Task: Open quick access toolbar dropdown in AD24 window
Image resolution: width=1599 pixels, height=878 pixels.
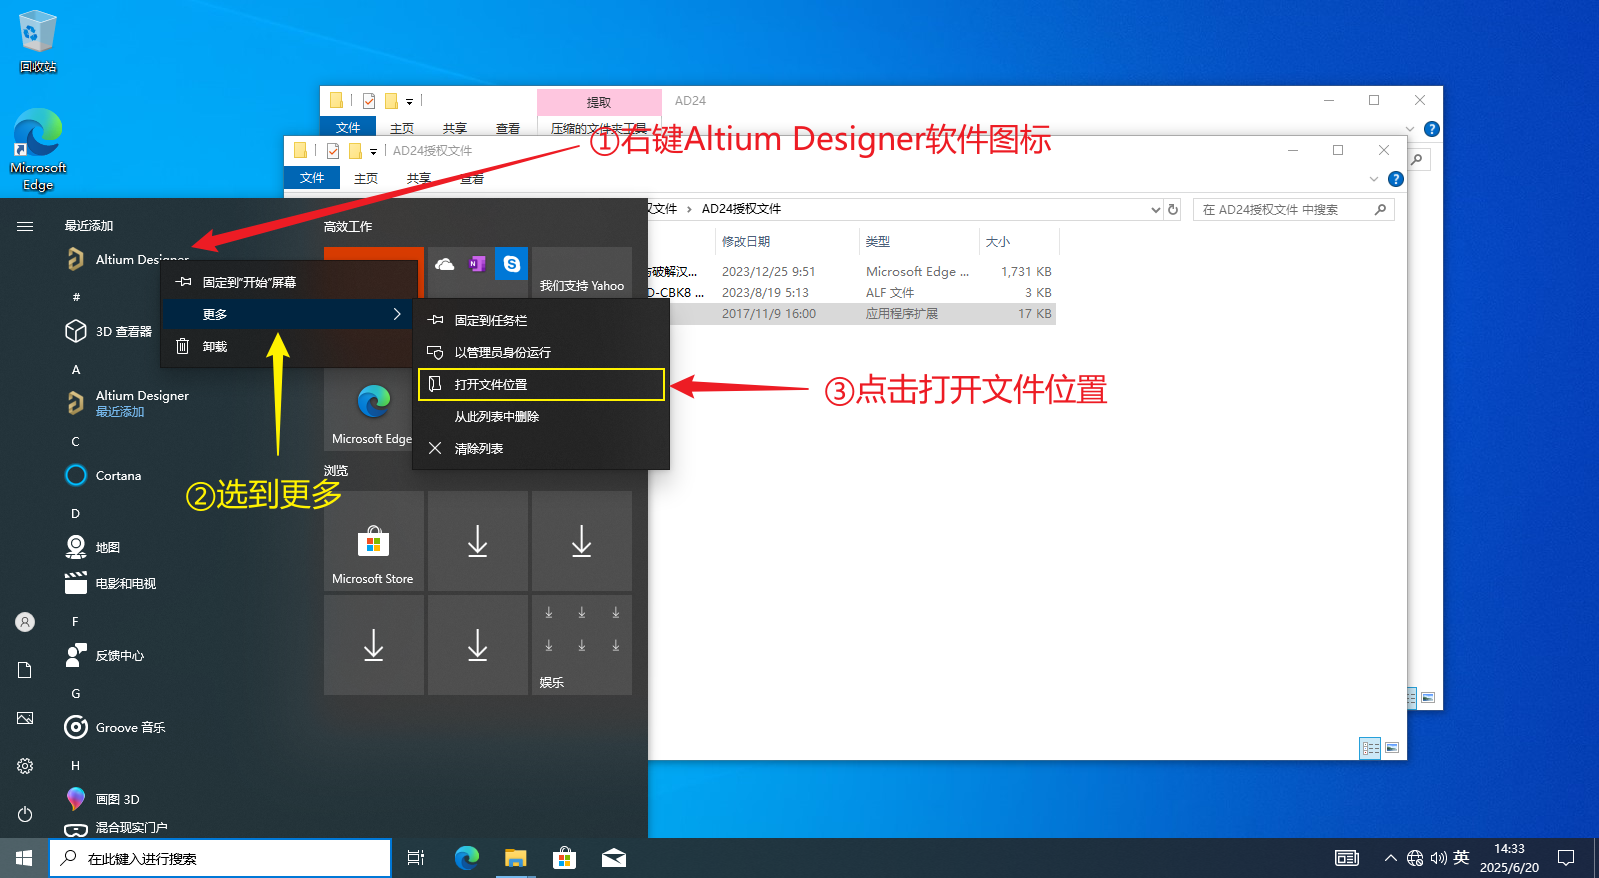Action: 409,101
